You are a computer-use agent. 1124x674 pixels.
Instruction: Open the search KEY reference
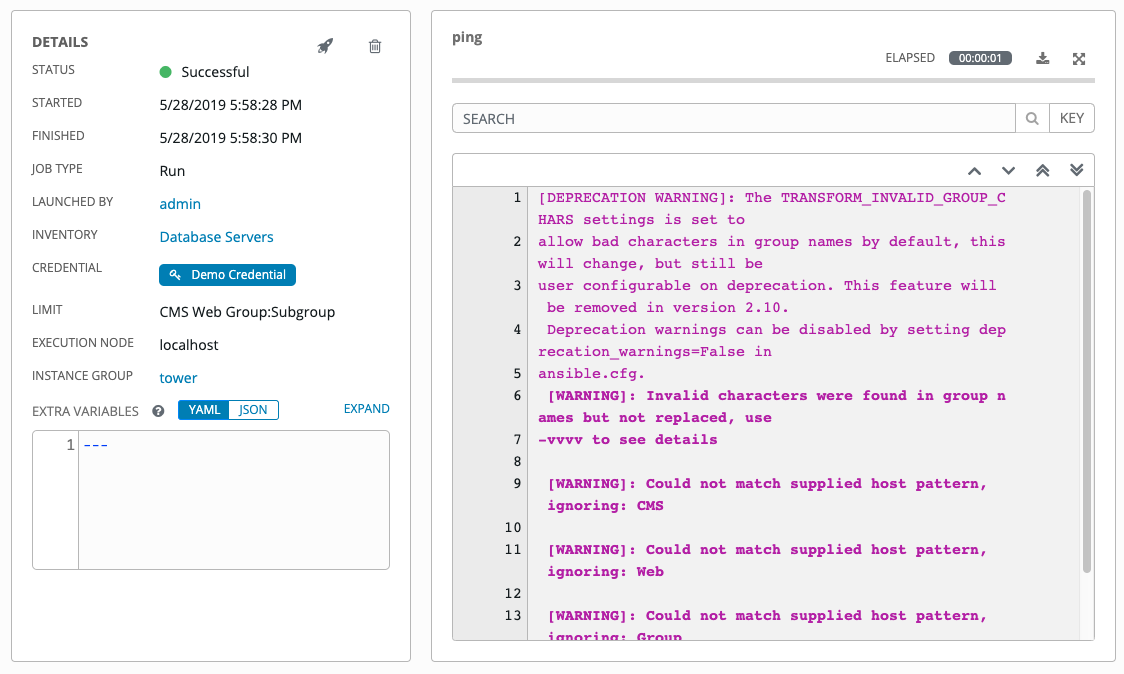[1071, 119]
